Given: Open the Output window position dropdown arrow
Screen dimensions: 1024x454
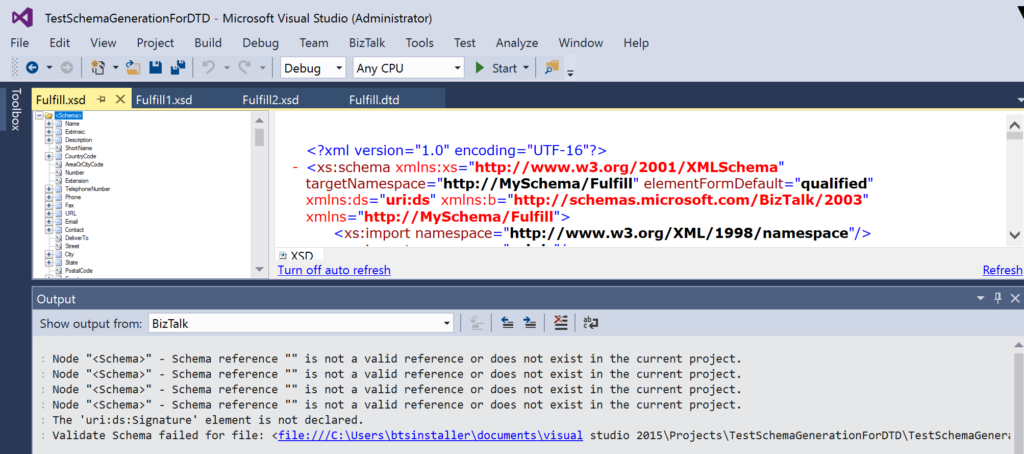Looking at the screenshot, I should (980, 299).
